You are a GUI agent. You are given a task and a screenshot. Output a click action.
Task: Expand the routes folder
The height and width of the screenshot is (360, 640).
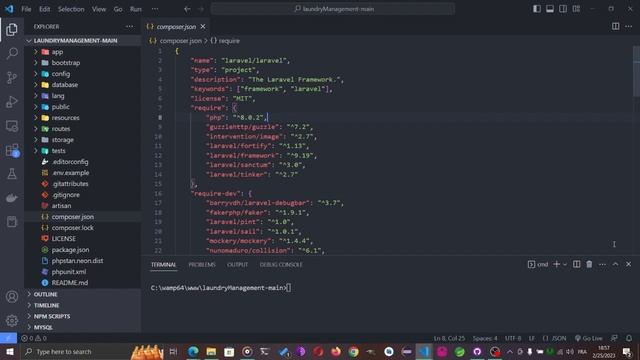coord(61,129)
